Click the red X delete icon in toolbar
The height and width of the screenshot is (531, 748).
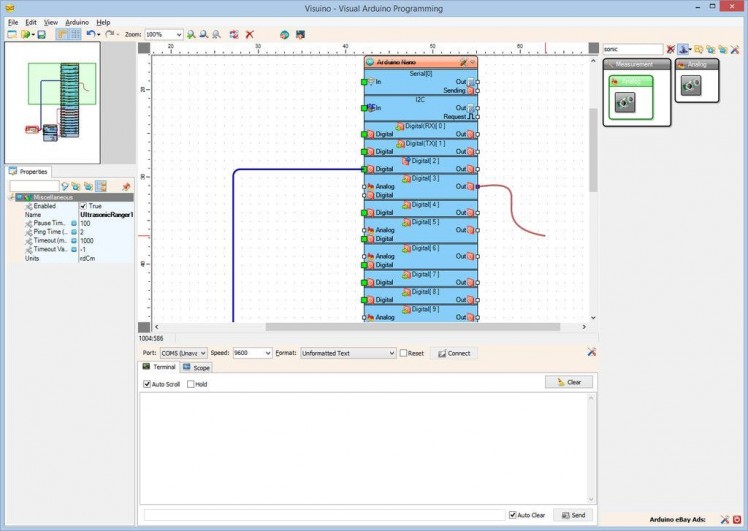(x=249, y=34)
